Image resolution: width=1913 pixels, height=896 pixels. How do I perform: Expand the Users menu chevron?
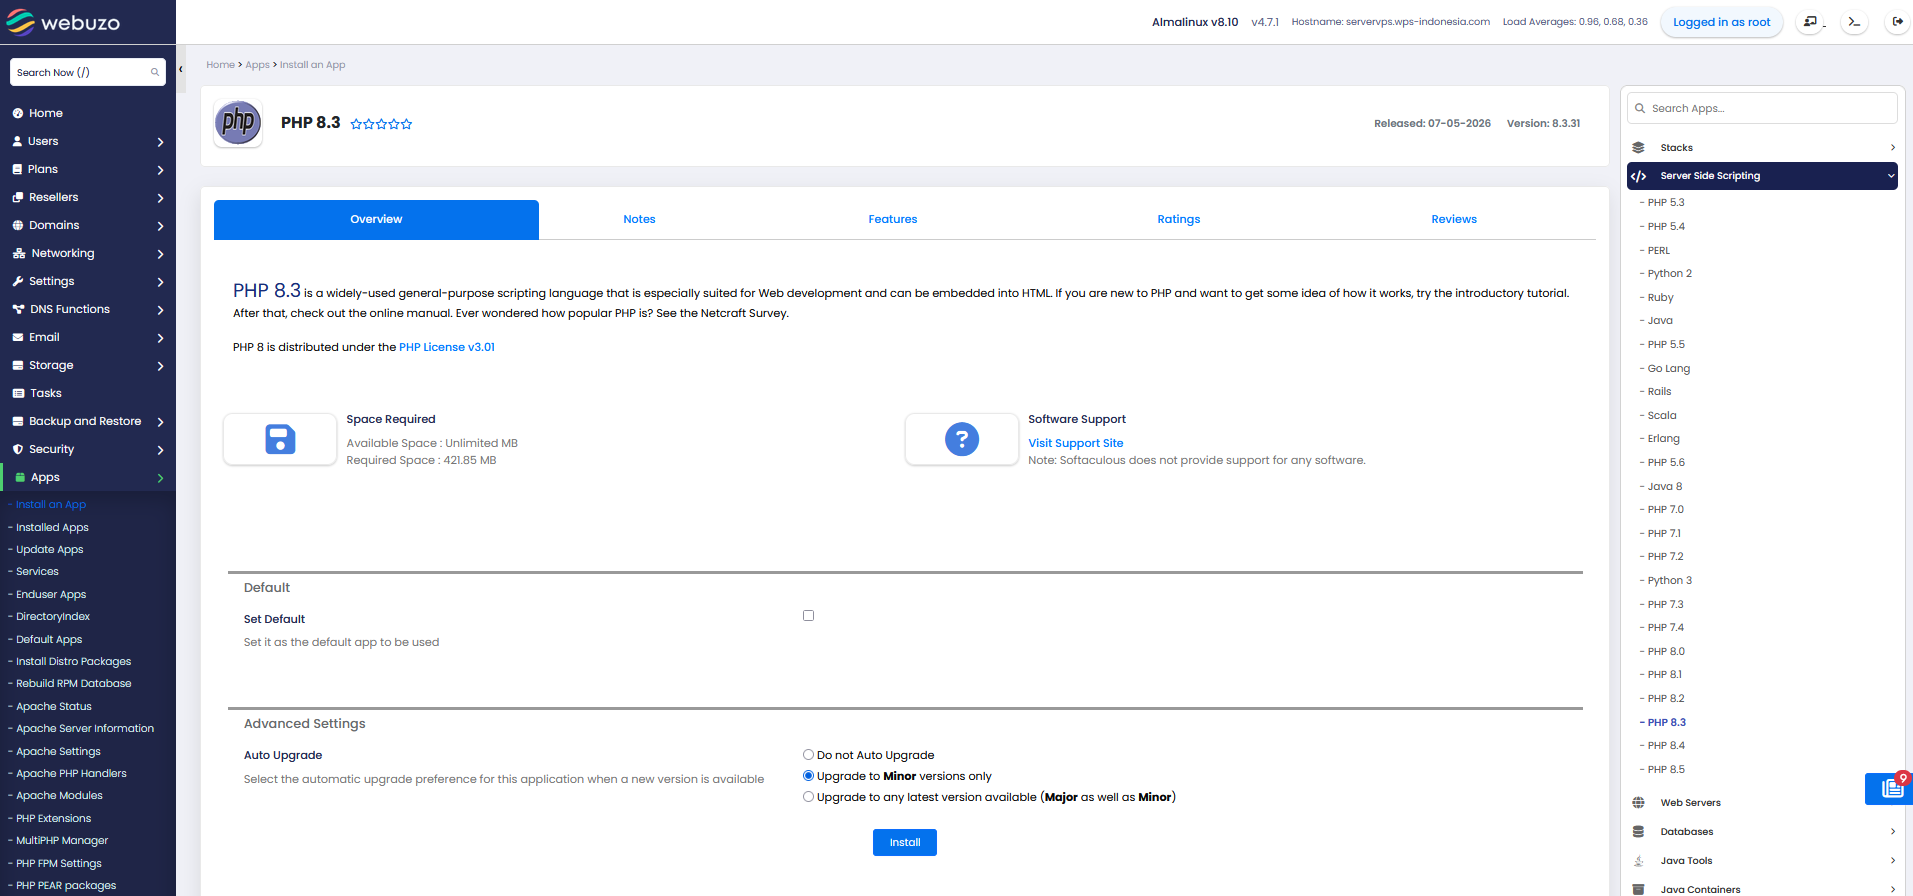click(x=160, y=142)
